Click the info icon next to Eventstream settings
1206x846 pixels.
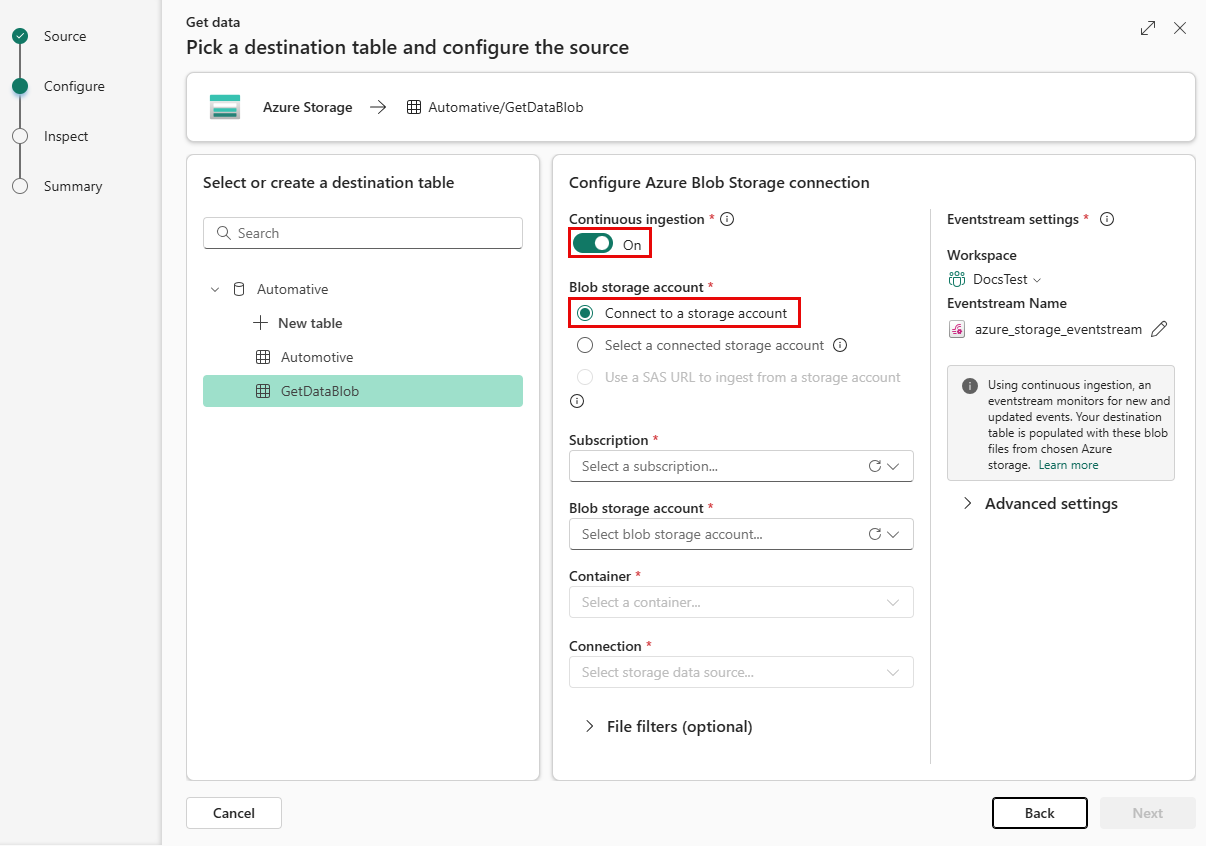click(1107, 219)
